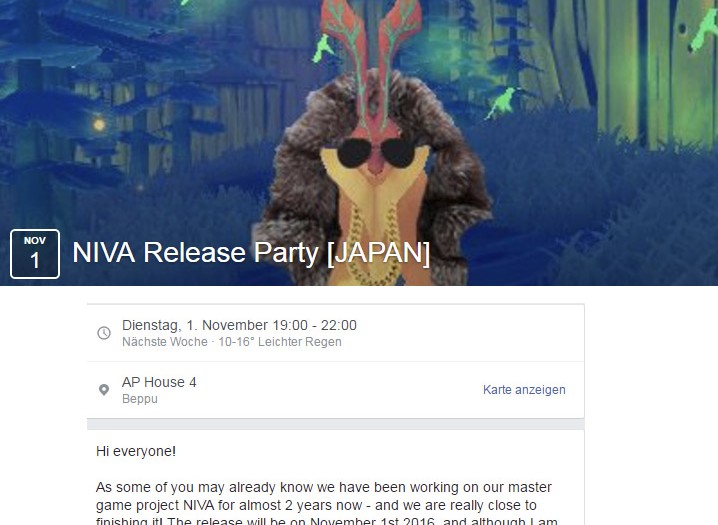Click the glowing lantern in cover image
This screenshot has width=718, height=525.
pyautogui.click(x=99, y=124)
